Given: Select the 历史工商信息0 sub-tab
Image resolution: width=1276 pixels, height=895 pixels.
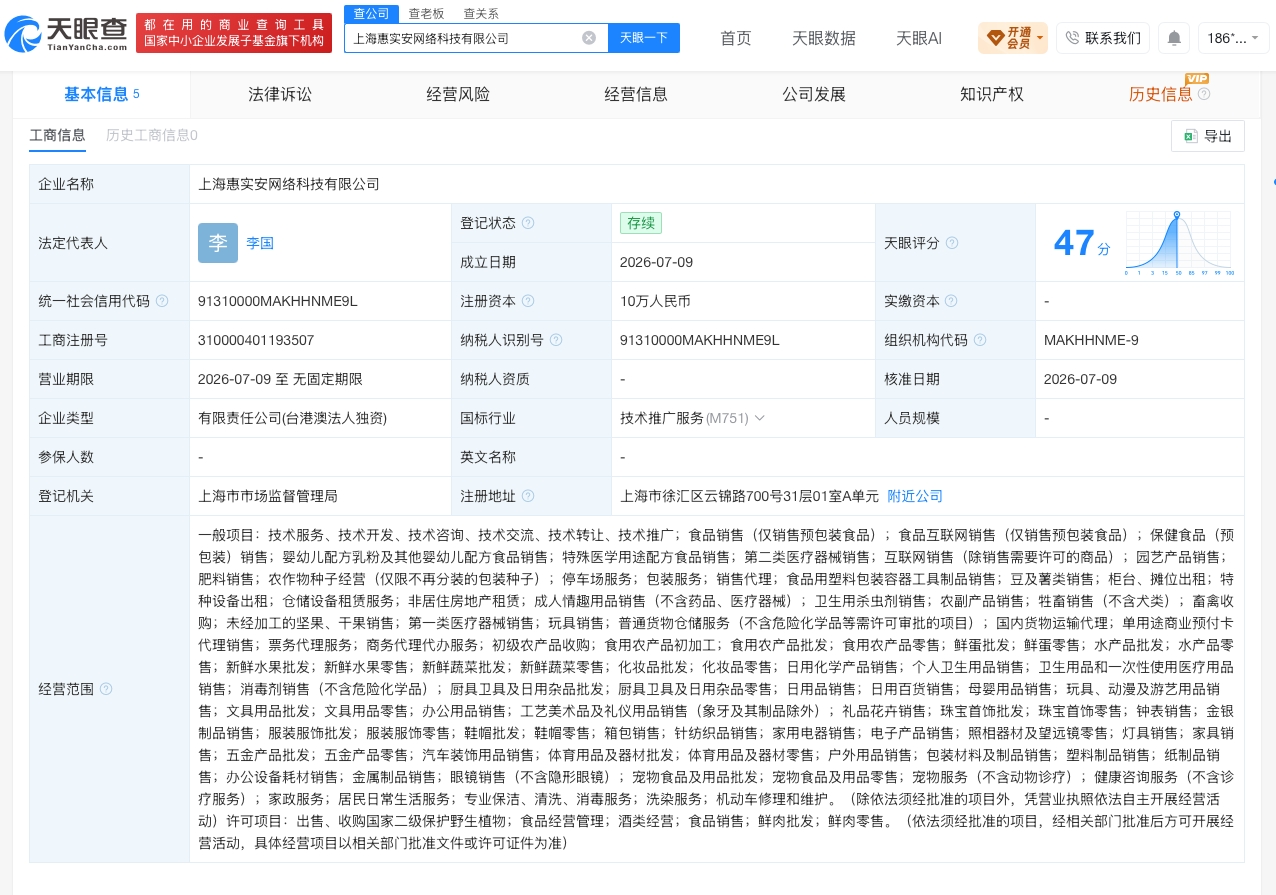Looking at the screenshot, I should point(152,135).
